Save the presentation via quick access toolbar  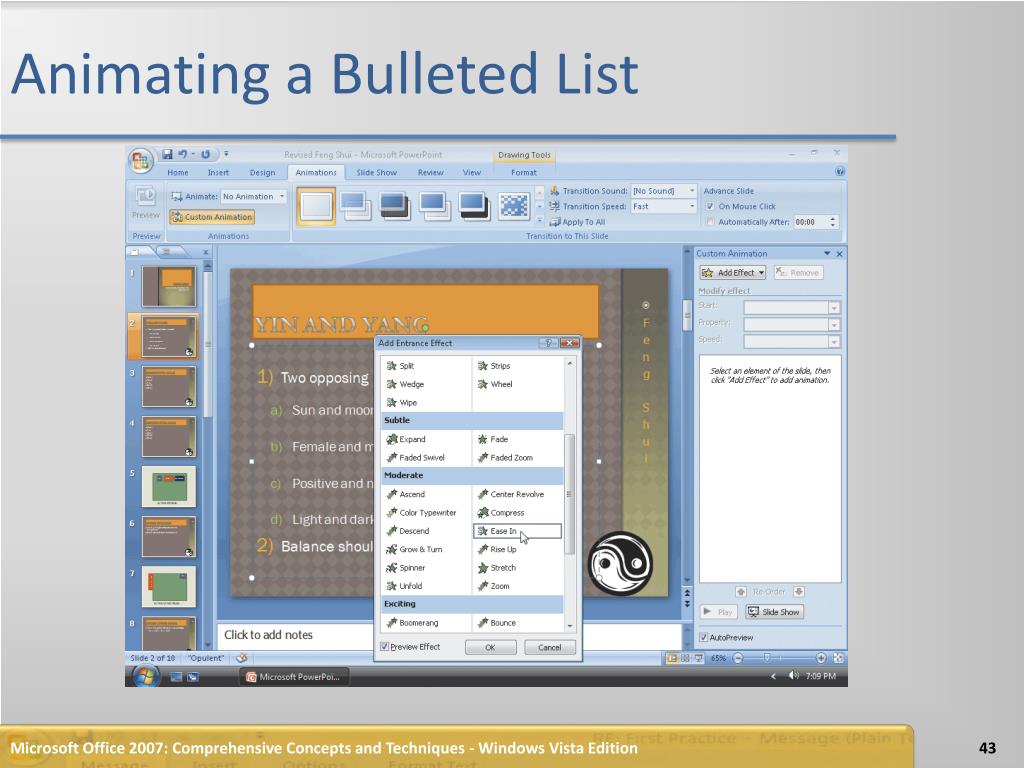point(167,154)
